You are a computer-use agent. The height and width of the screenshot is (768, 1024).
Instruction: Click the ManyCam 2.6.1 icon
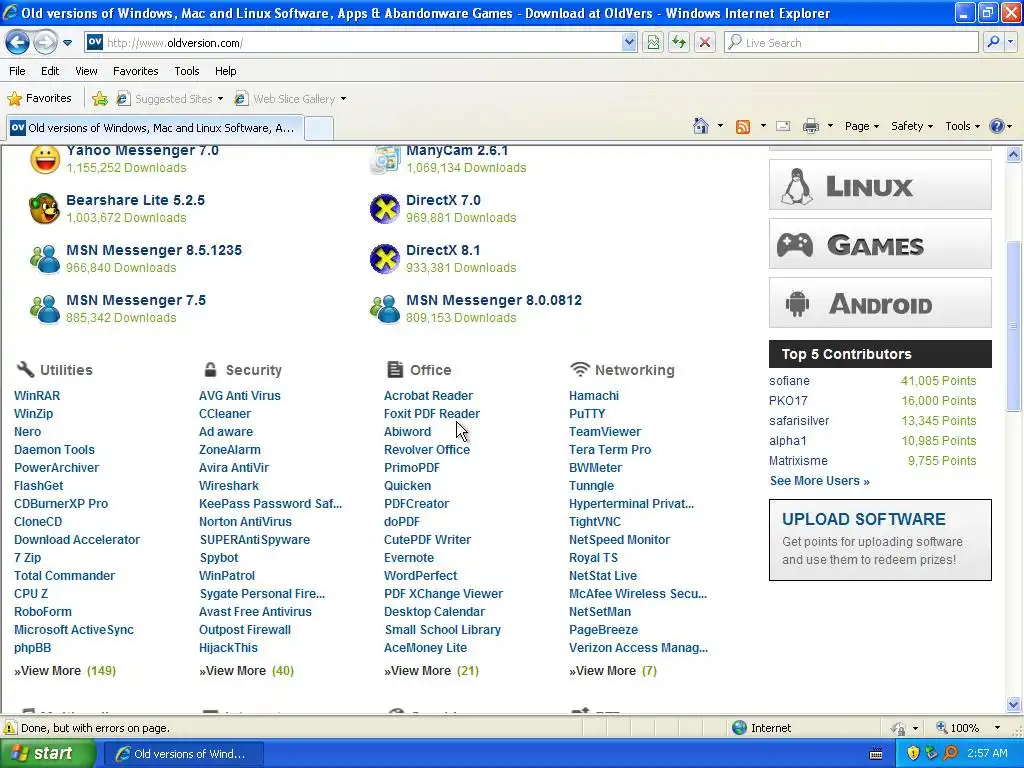(385, 160)
